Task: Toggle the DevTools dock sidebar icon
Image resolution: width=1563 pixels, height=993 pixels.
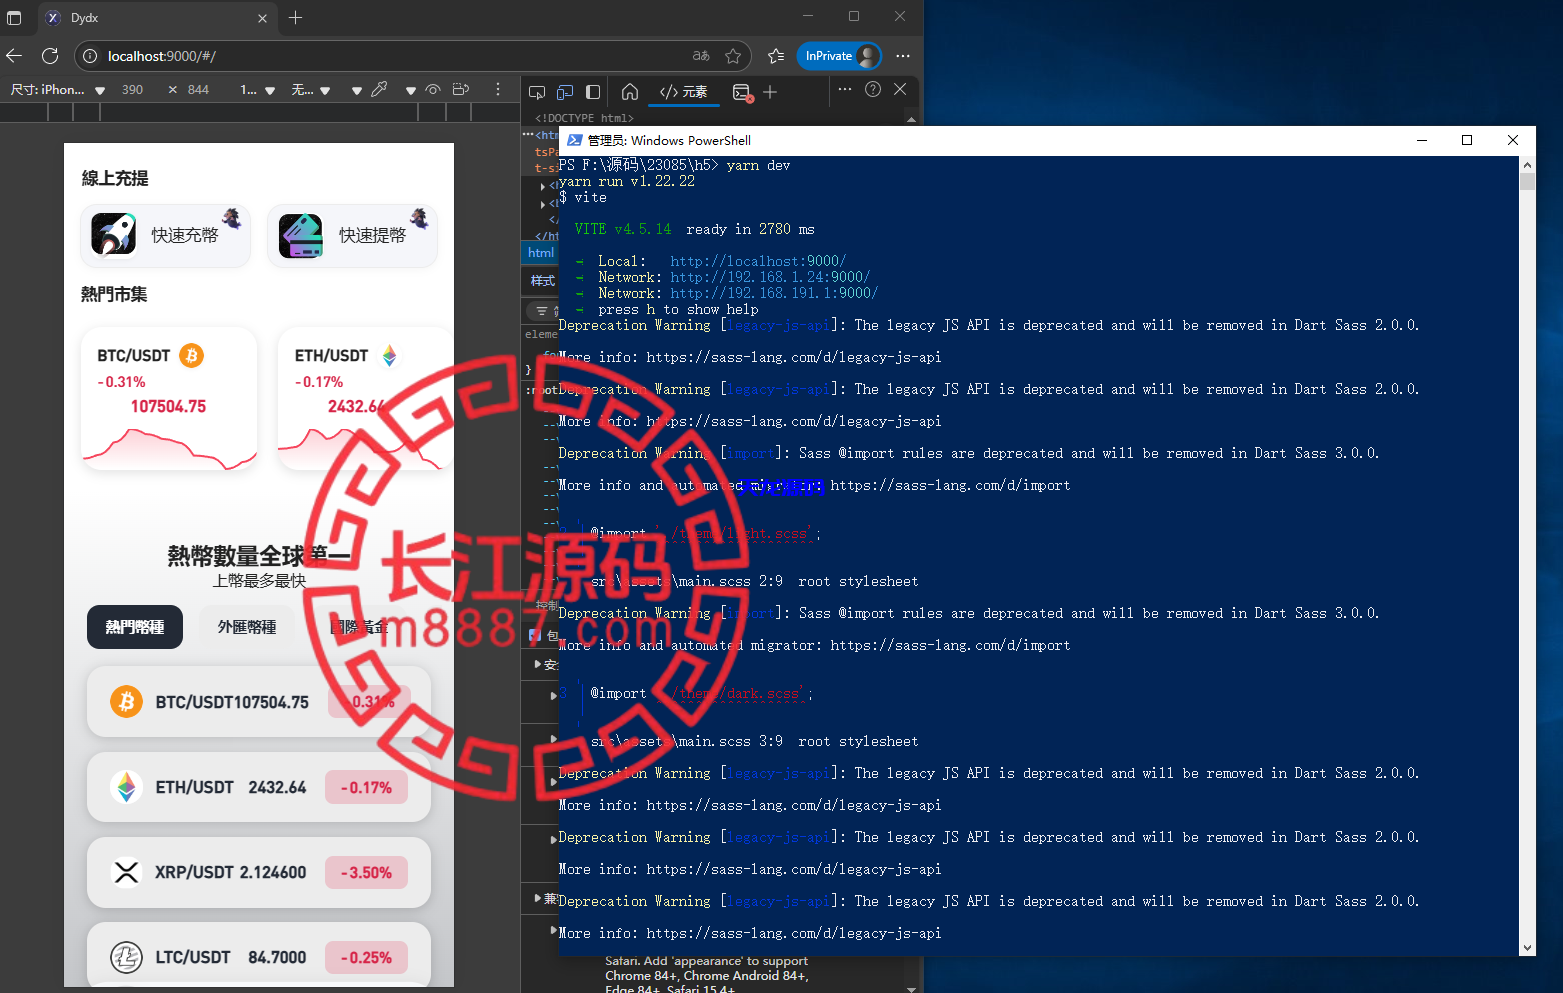Action: tap(593, 92)
